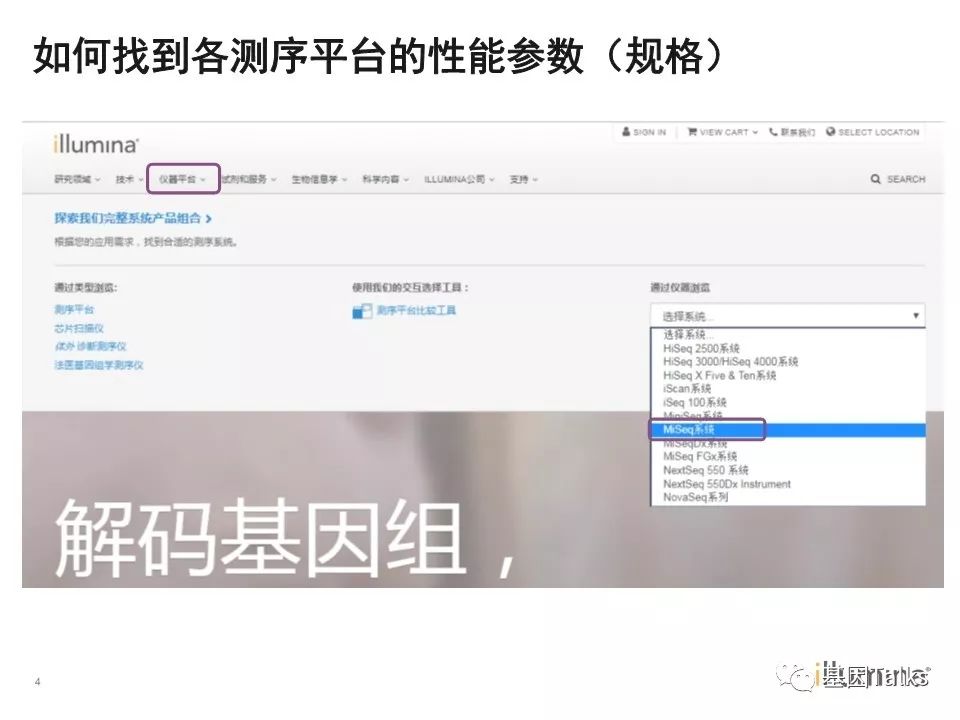Click the SELECT LOCATION globe icon

point(831,132)
